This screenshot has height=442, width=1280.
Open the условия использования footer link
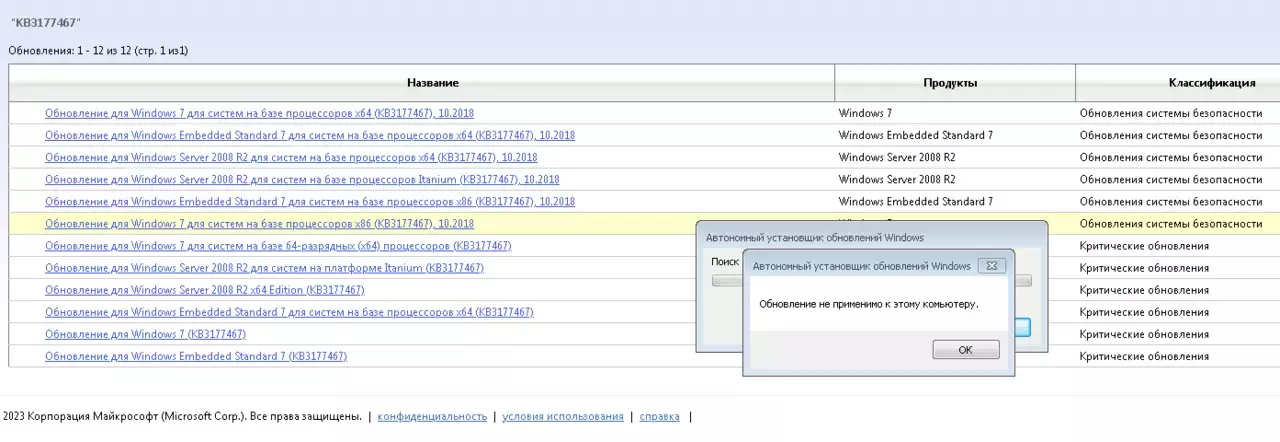[563, 416]
